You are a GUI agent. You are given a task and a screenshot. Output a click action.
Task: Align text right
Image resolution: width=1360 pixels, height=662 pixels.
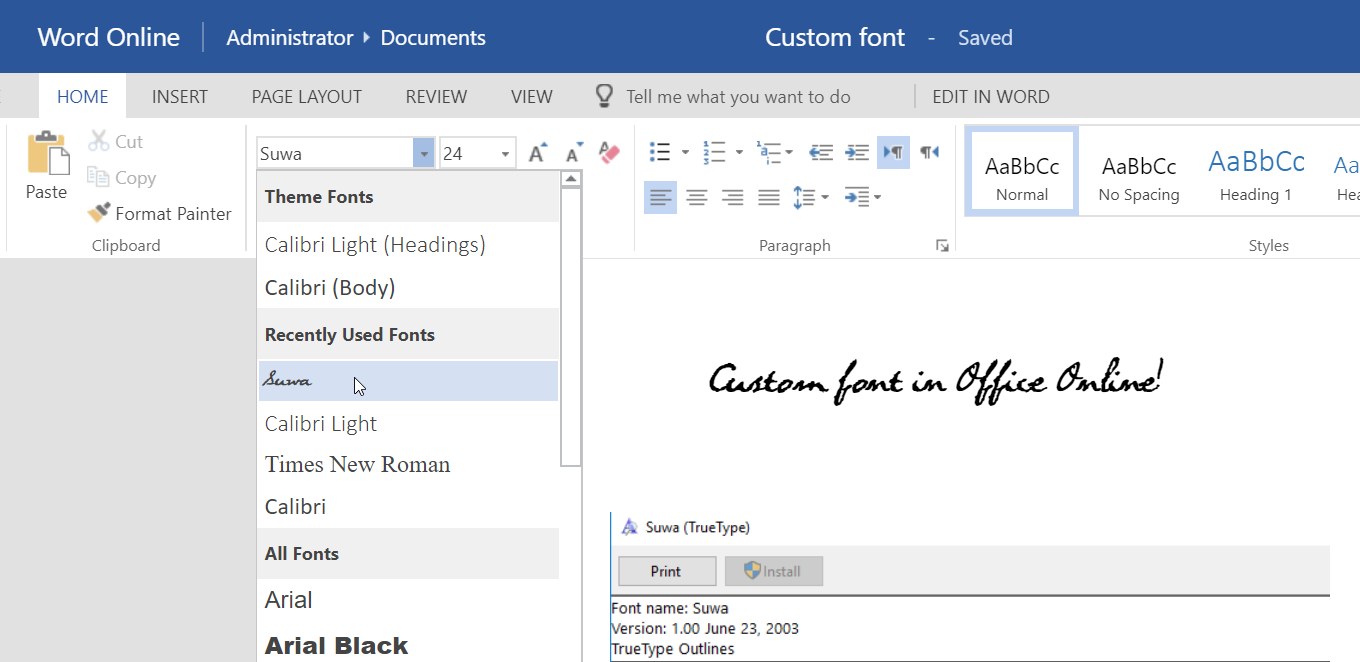click(x=733, y=197)
